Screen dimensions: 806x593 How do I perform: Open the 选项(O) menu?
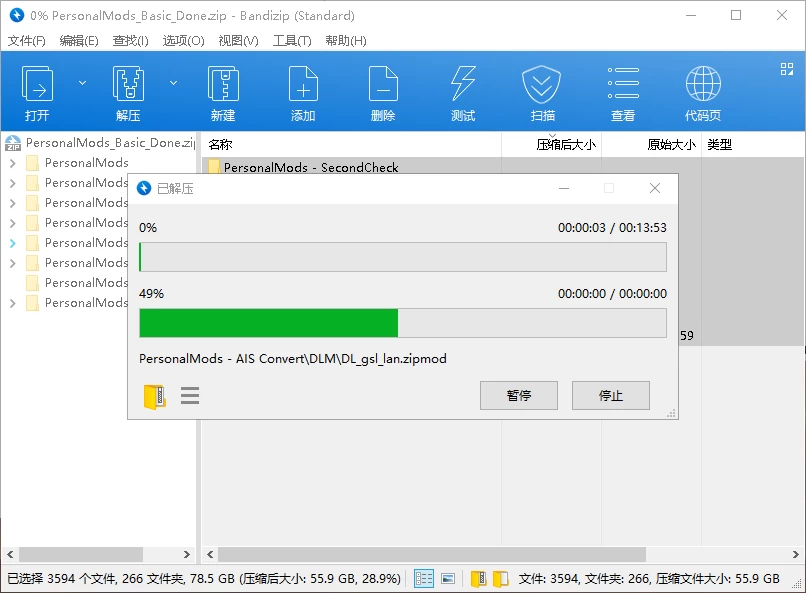point(184,41)
